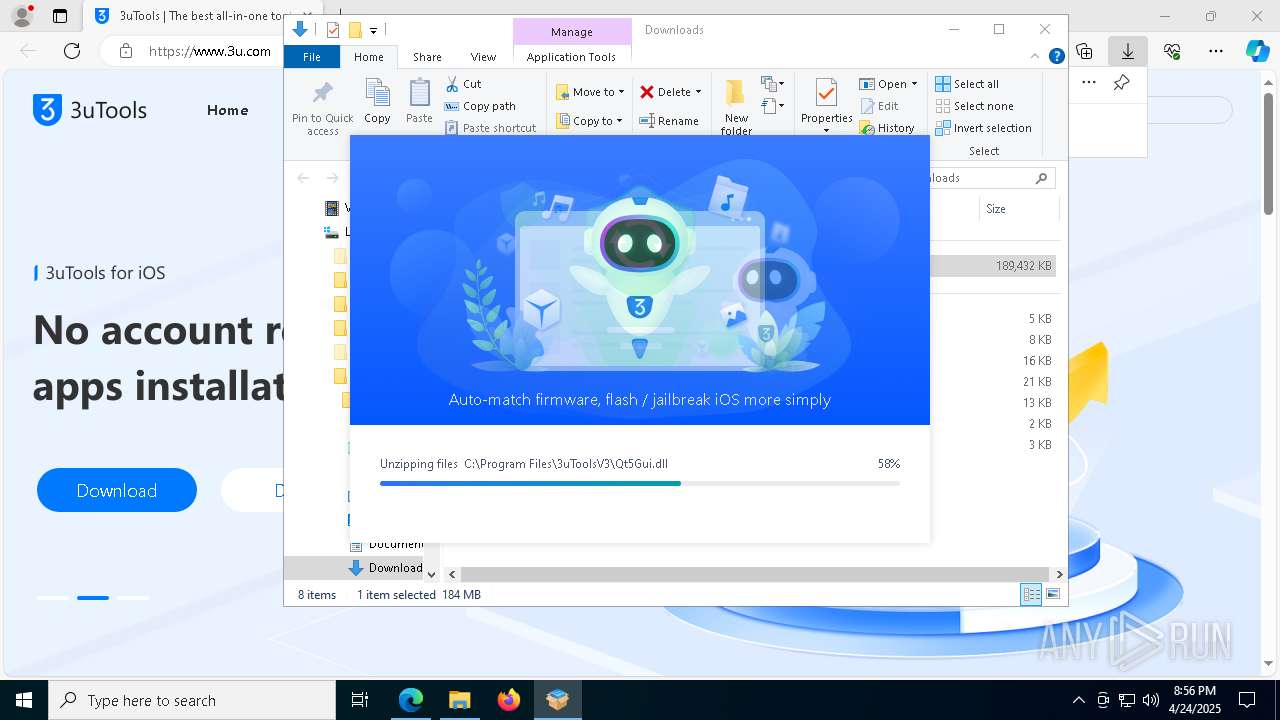Image resolution: width=1280 pixels, height=720 pixels.
Task: Click the Paste icon in the ribbon
Action: pos(419,102)
